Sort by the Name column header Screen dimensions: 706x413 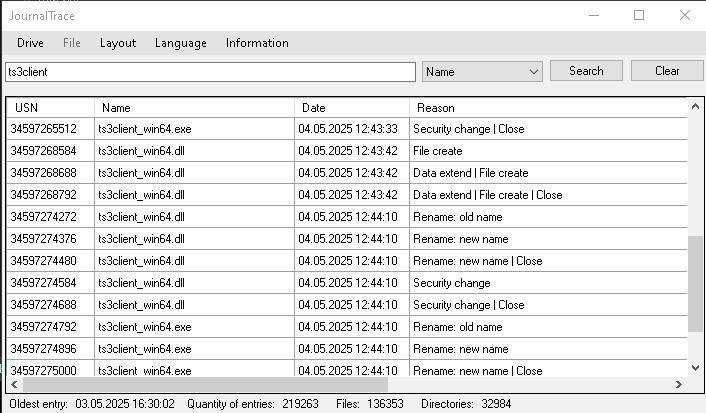point(195,108)
